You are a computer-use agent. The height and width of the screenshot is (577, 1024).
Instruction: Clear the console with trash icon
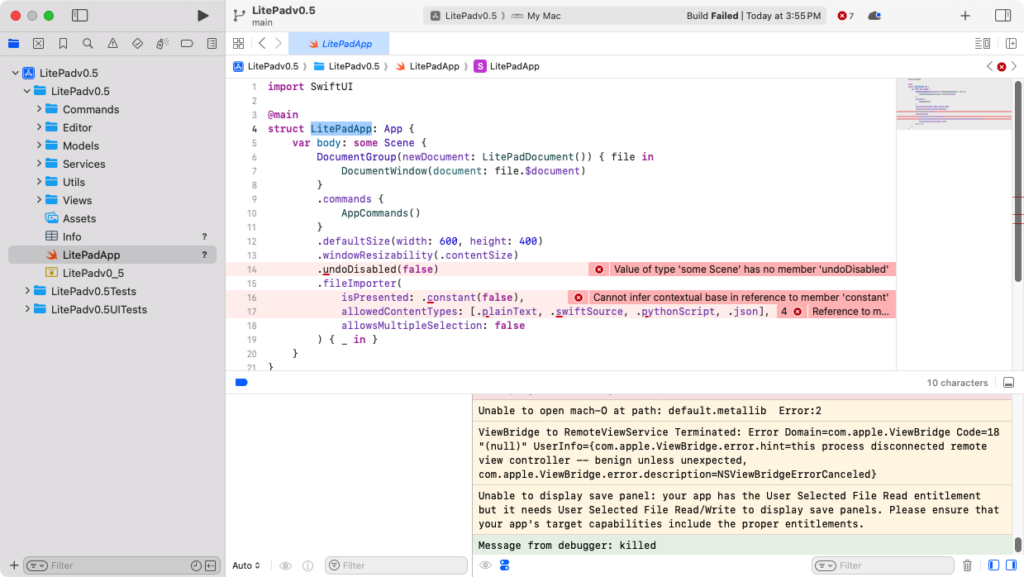point(967,565)
